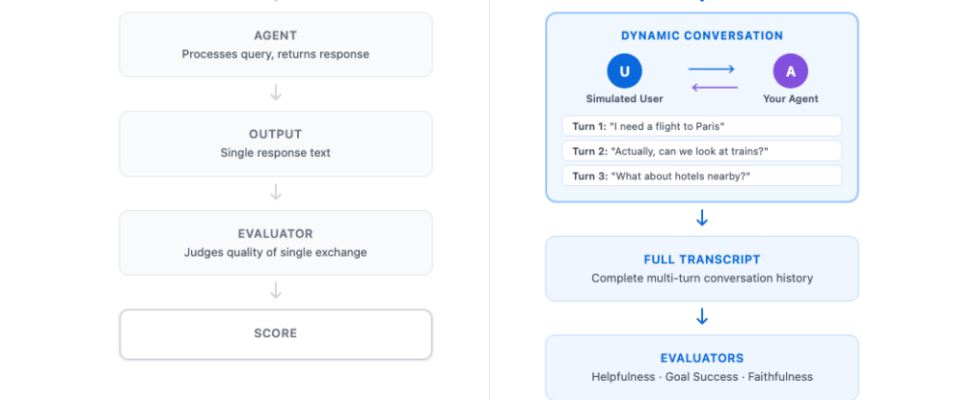Click the blue arrow above EVALUATORS box
This screenshot has width=978, height=400.
point(702,316)
